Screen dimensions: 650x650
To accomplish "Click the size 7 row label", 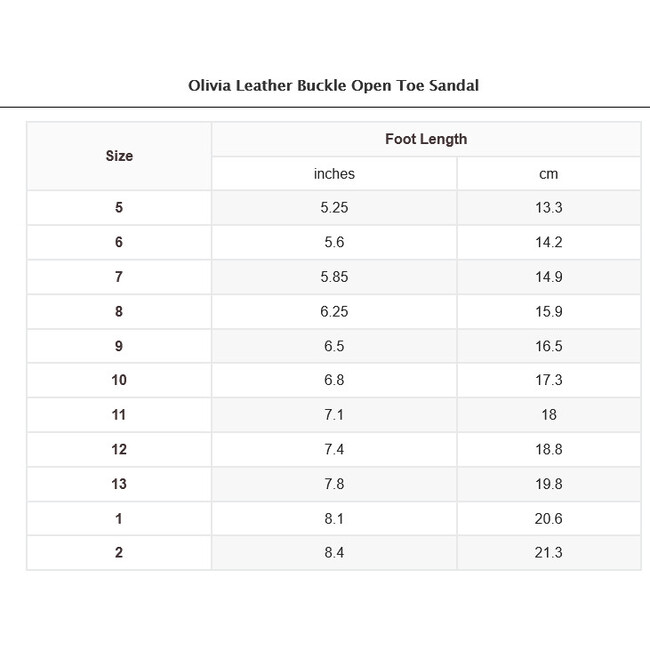I will click(x=119, y=277).
